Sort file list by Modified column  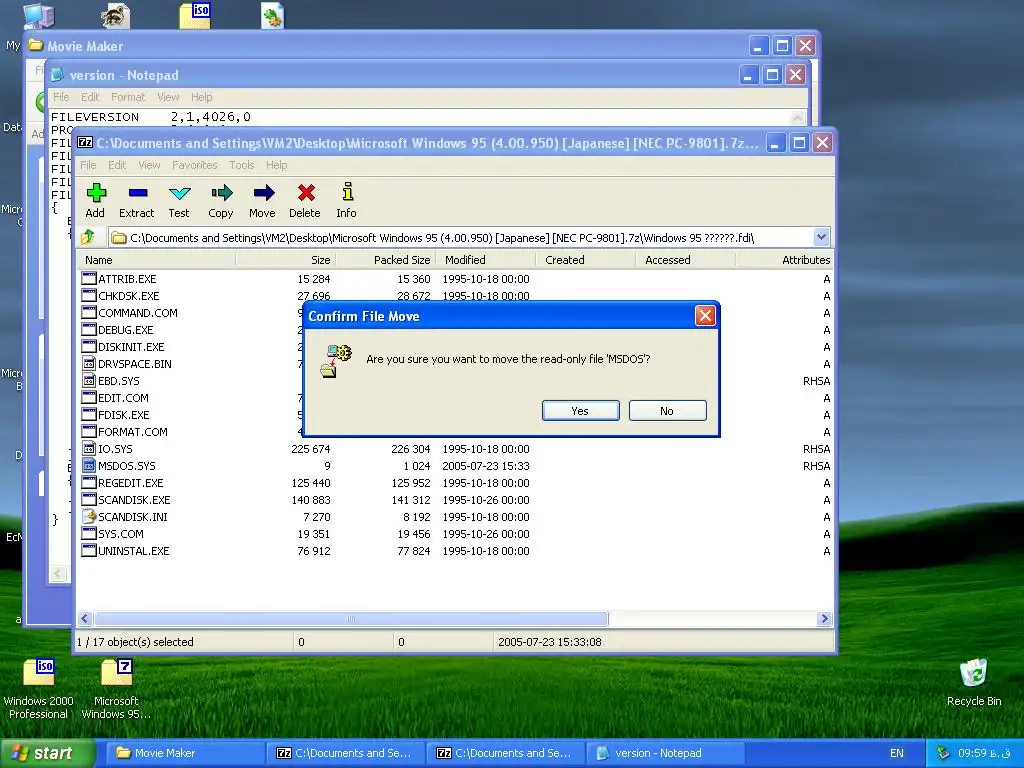pyautogui.click(x=486, y=260)
